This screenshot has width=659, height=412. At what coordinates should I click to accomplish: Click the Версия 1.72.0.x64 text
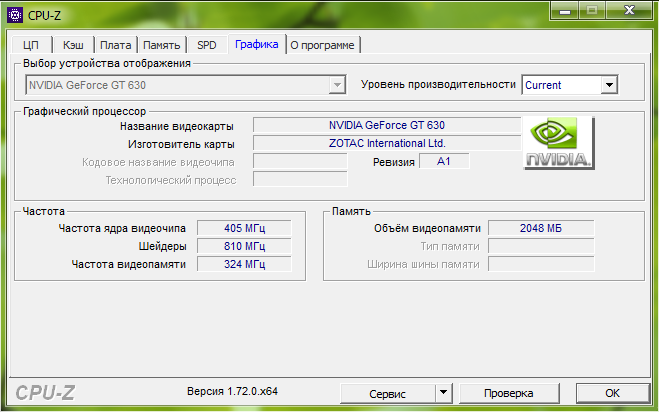click(232, 391)
